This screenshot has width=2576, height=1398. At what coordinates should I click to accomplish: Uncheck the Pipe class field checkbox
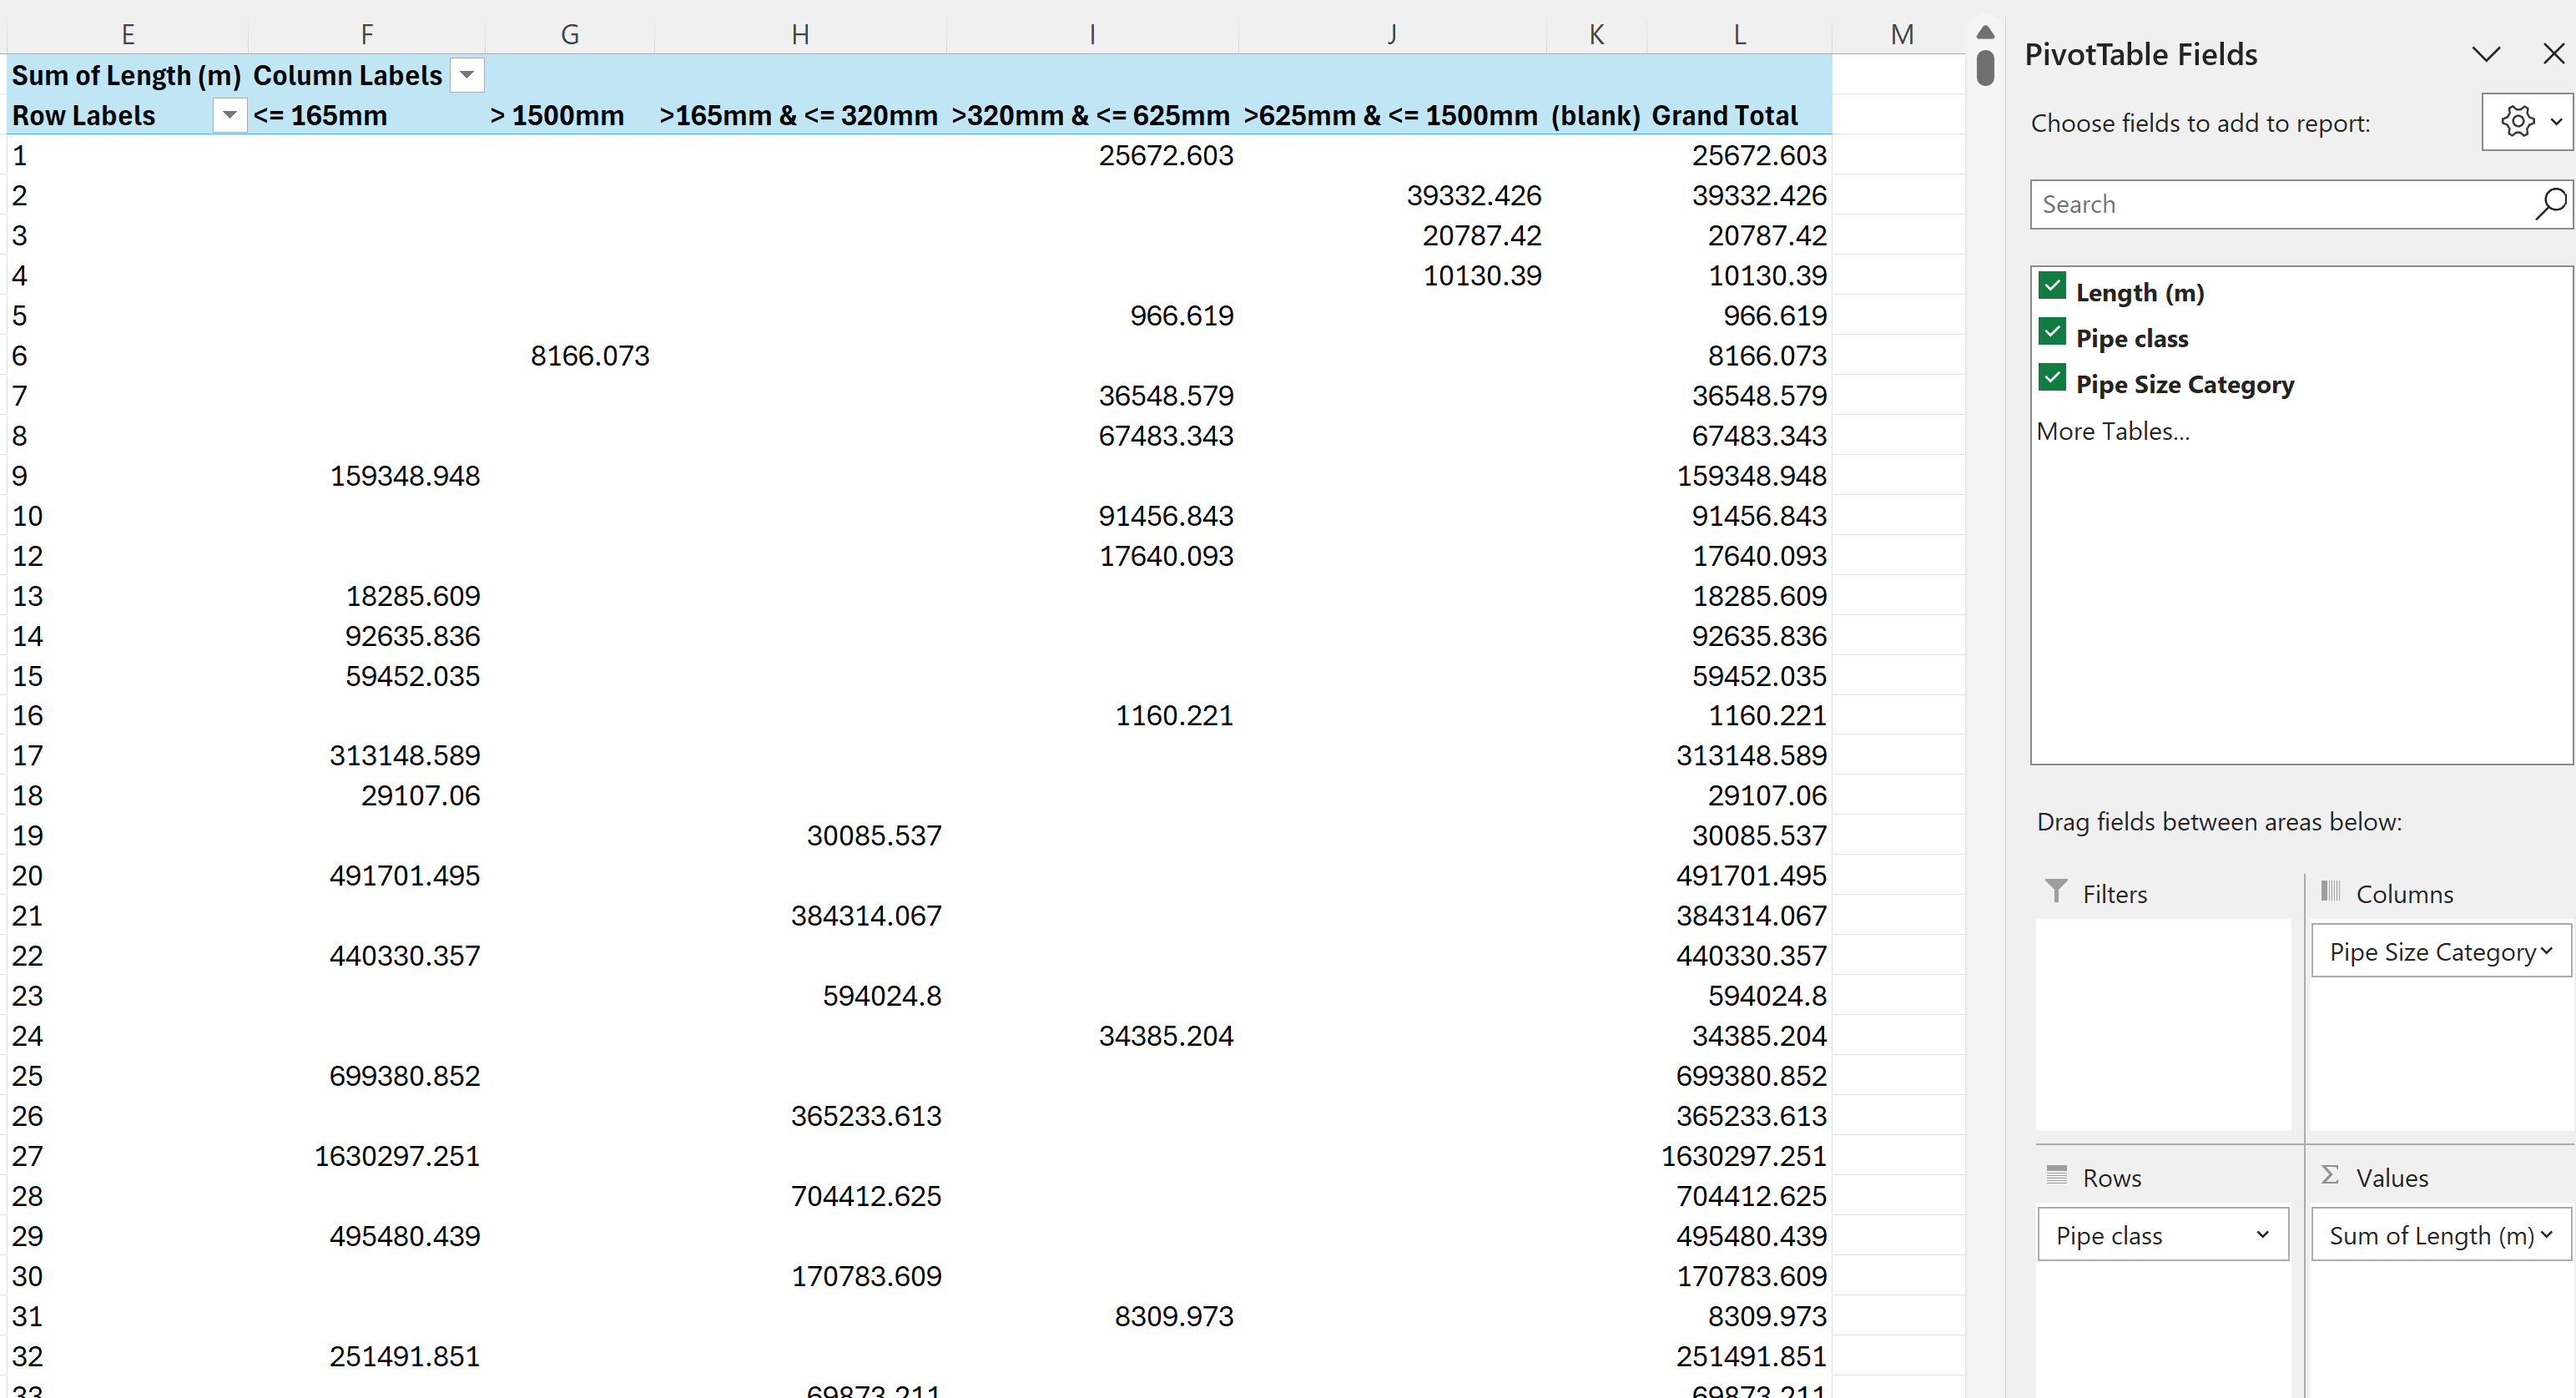point(2052,332)
